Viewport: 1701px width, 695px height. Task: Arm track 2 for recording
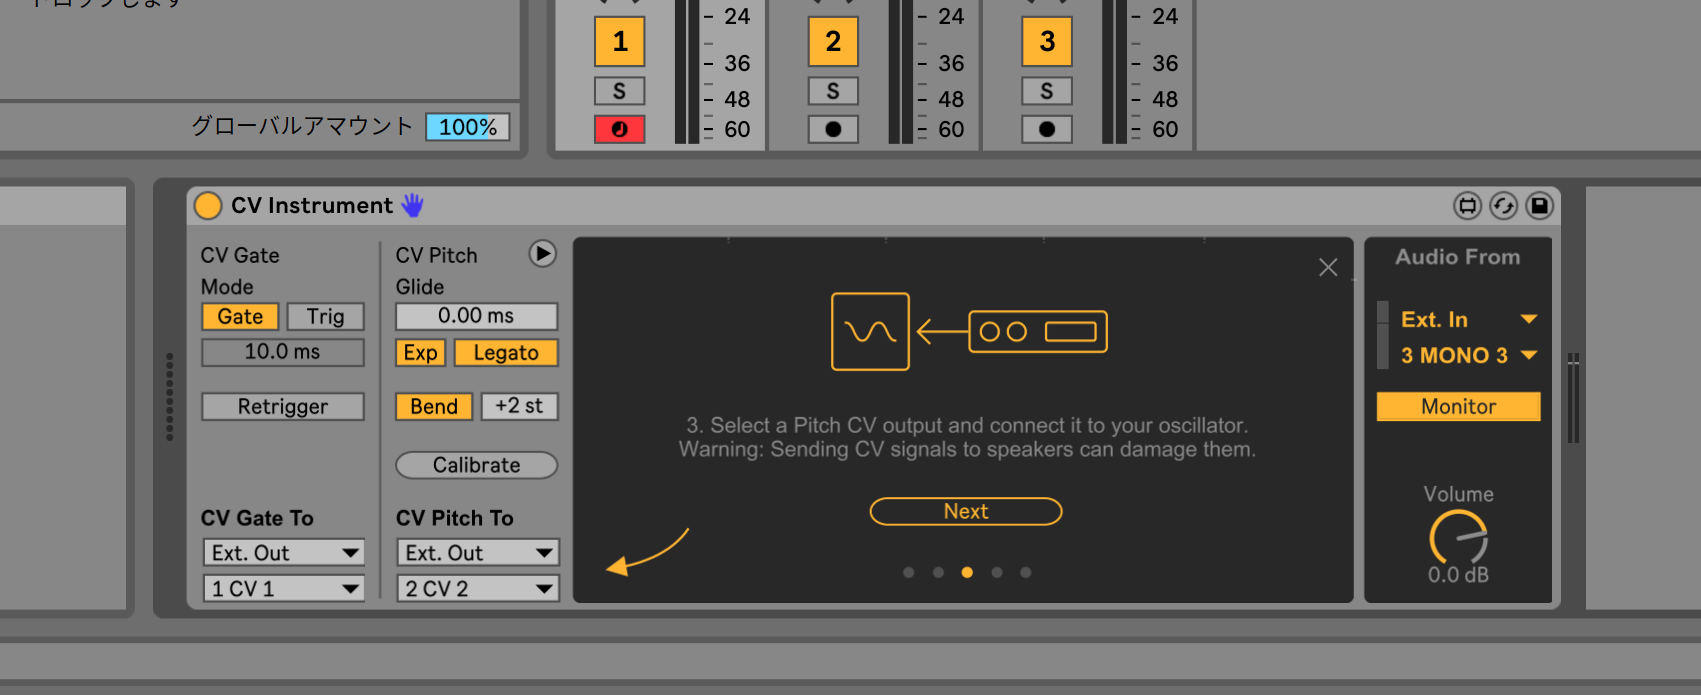coord(833,129)
